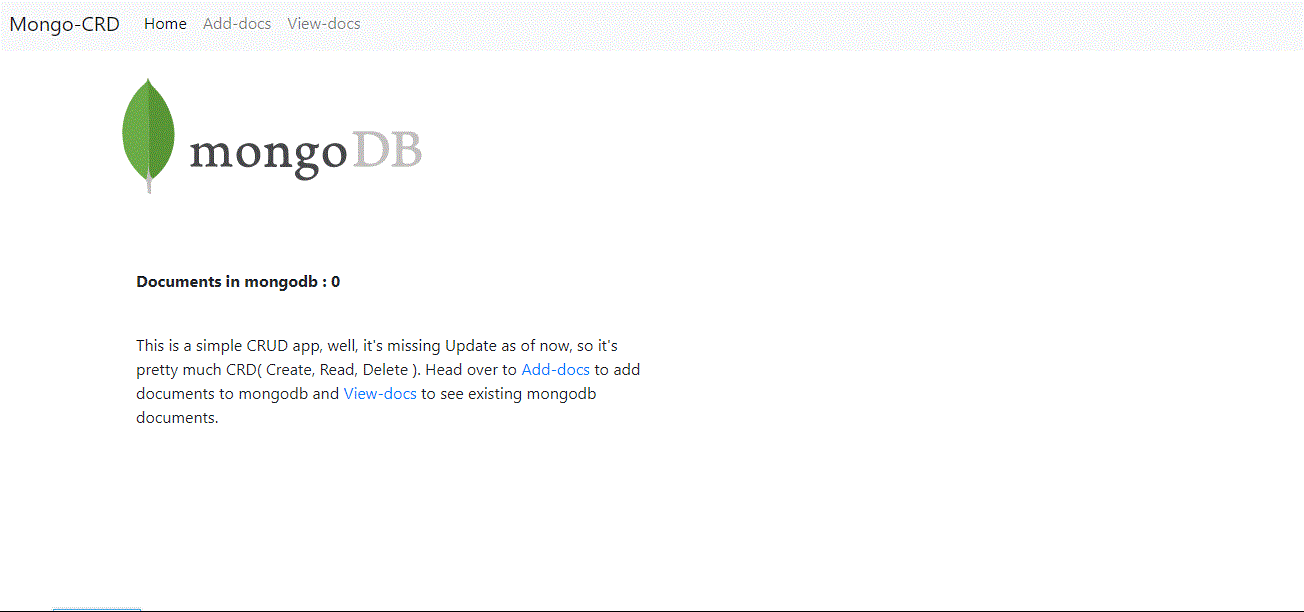This screenshot has width=1304, height=612.
Task: Select the CRUD description paragraph text
Action: pos(388,381)
